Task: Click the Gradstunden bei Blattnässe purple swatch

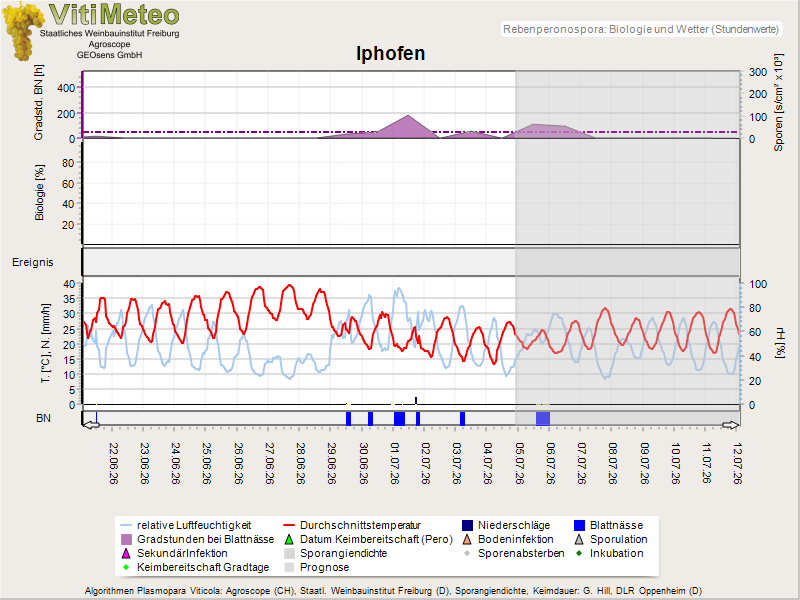Action: click(x=126, y=539)
